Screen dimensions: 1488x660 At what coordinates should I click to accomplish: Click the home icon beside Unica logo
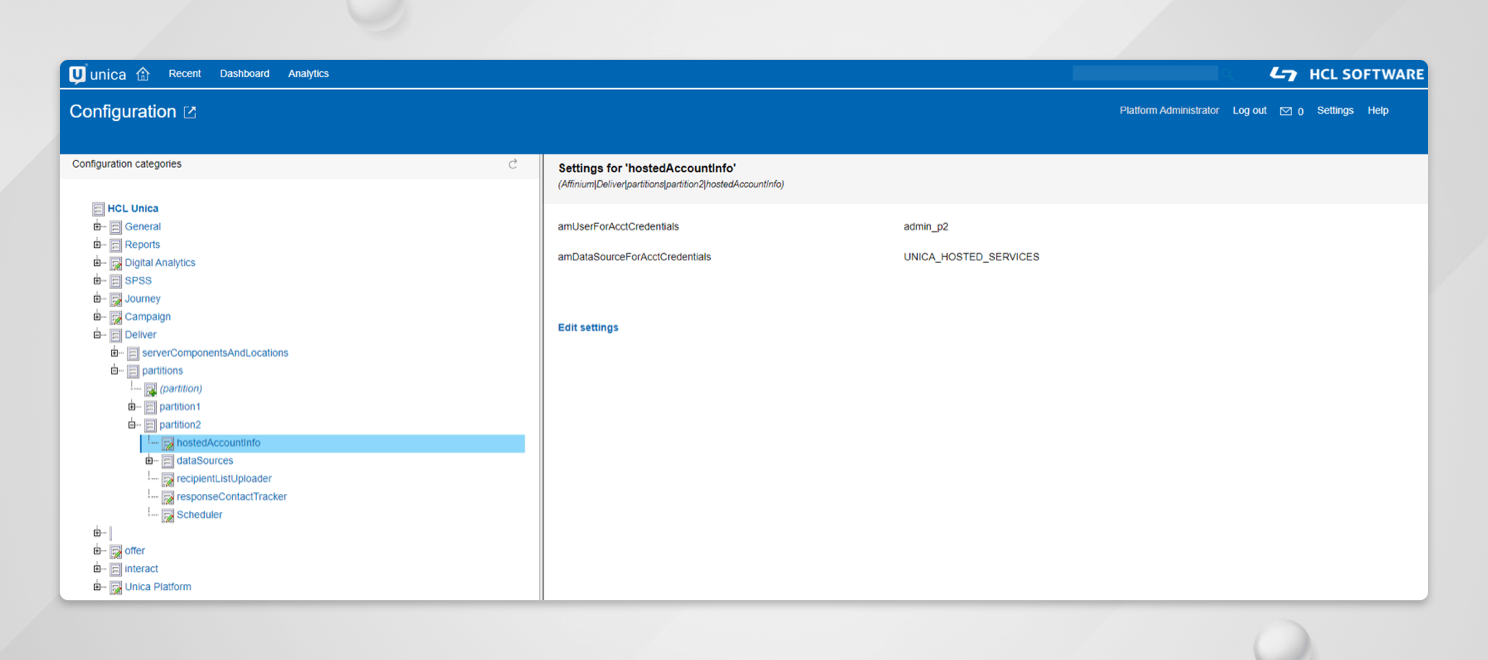pyautogui.click(x=143, y=74)
